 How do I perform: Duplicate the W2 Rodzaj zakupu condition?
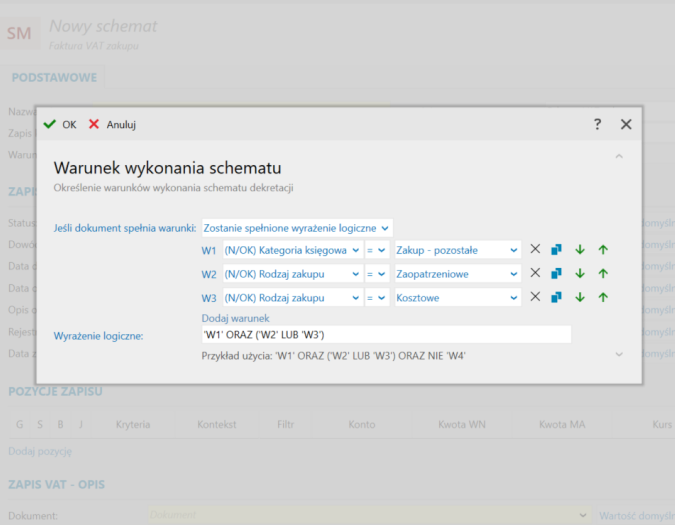[557, 273]
